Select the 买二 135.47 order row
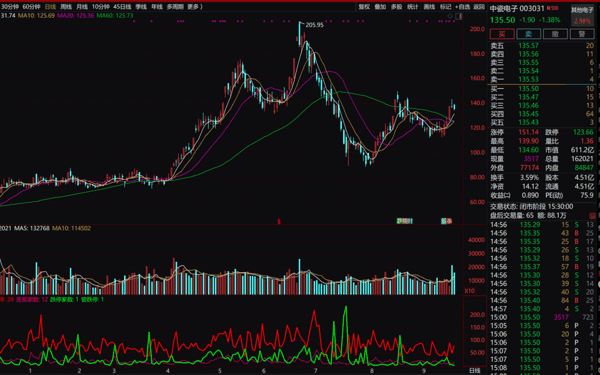Viewport: 600px width, 375px height. pos(542,97)
